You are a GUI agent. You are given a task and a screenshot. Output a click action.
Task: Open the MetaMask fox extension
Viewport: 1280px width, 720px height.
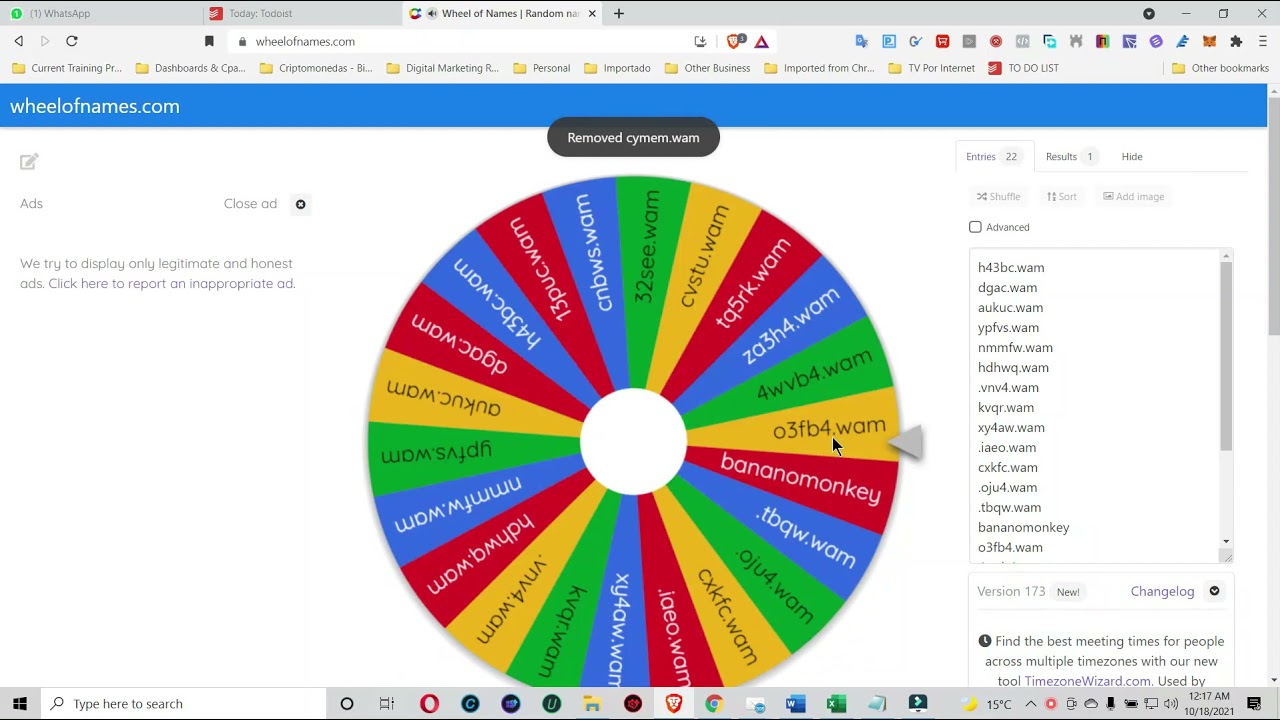pos(1209,42)
